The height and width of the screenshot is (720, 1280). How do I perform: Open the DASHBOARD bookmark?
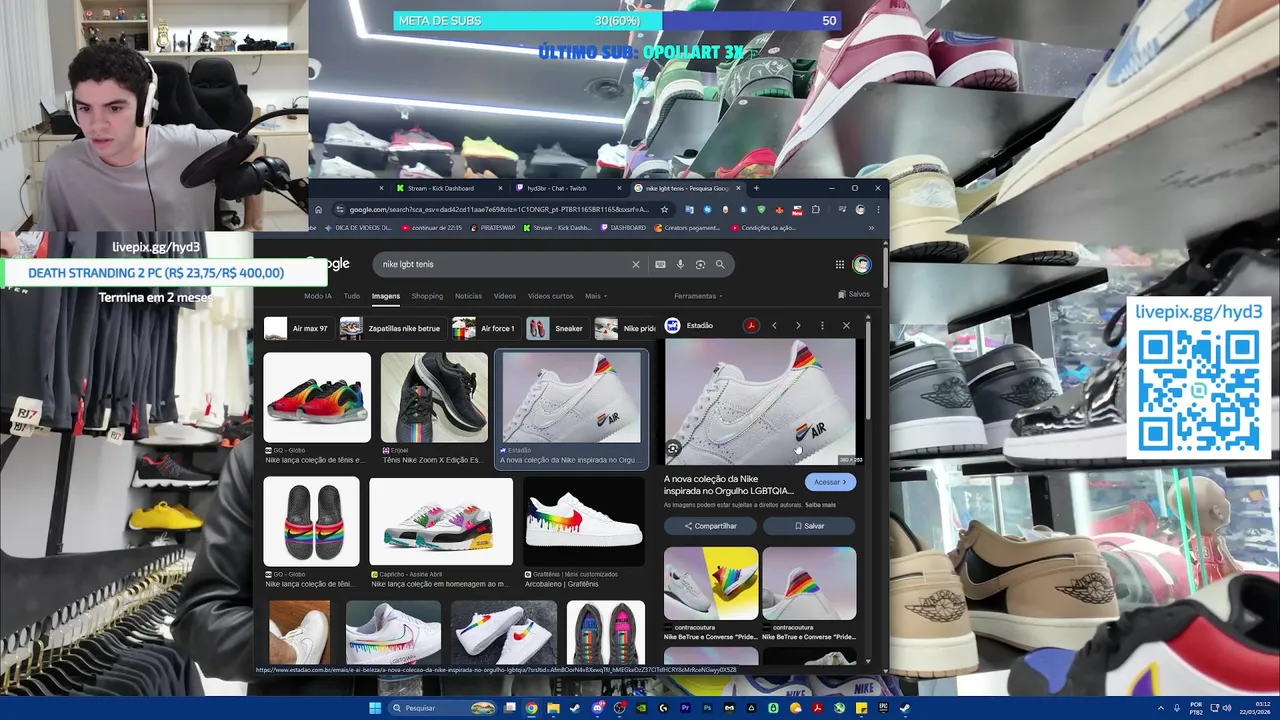point(623,228)
